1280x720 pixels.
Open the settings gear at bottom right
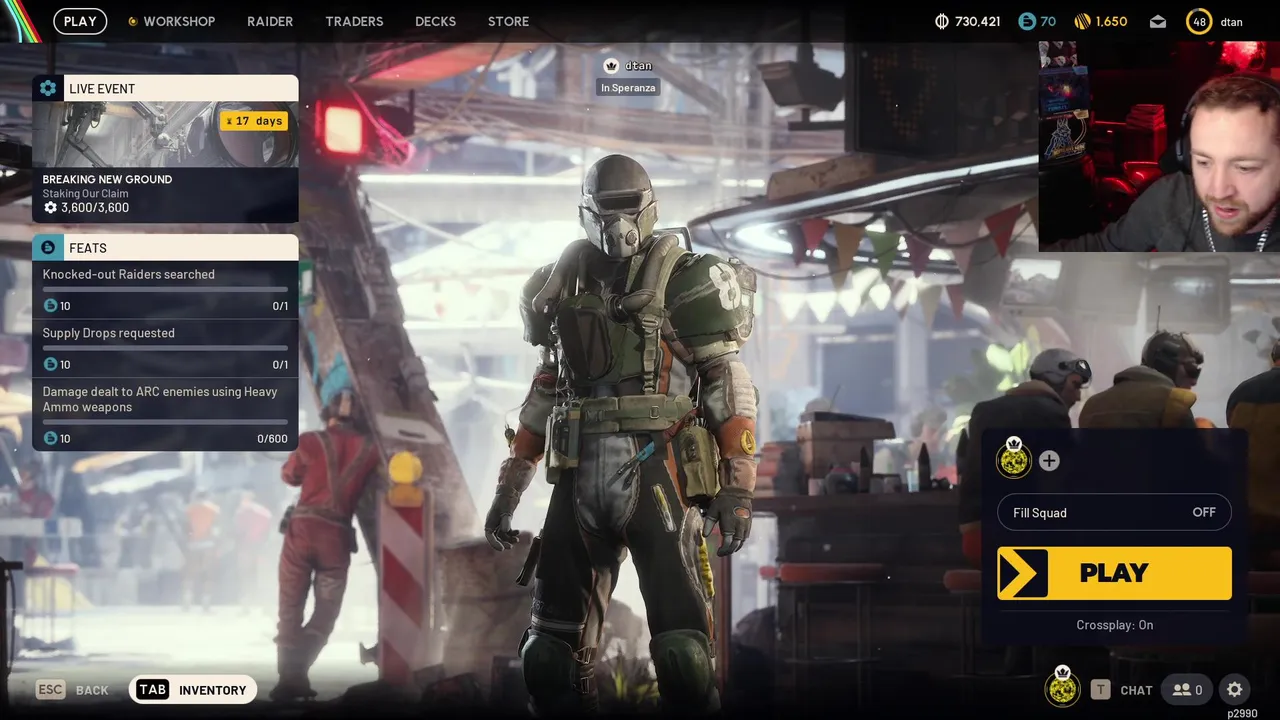tap(1235, 689)
